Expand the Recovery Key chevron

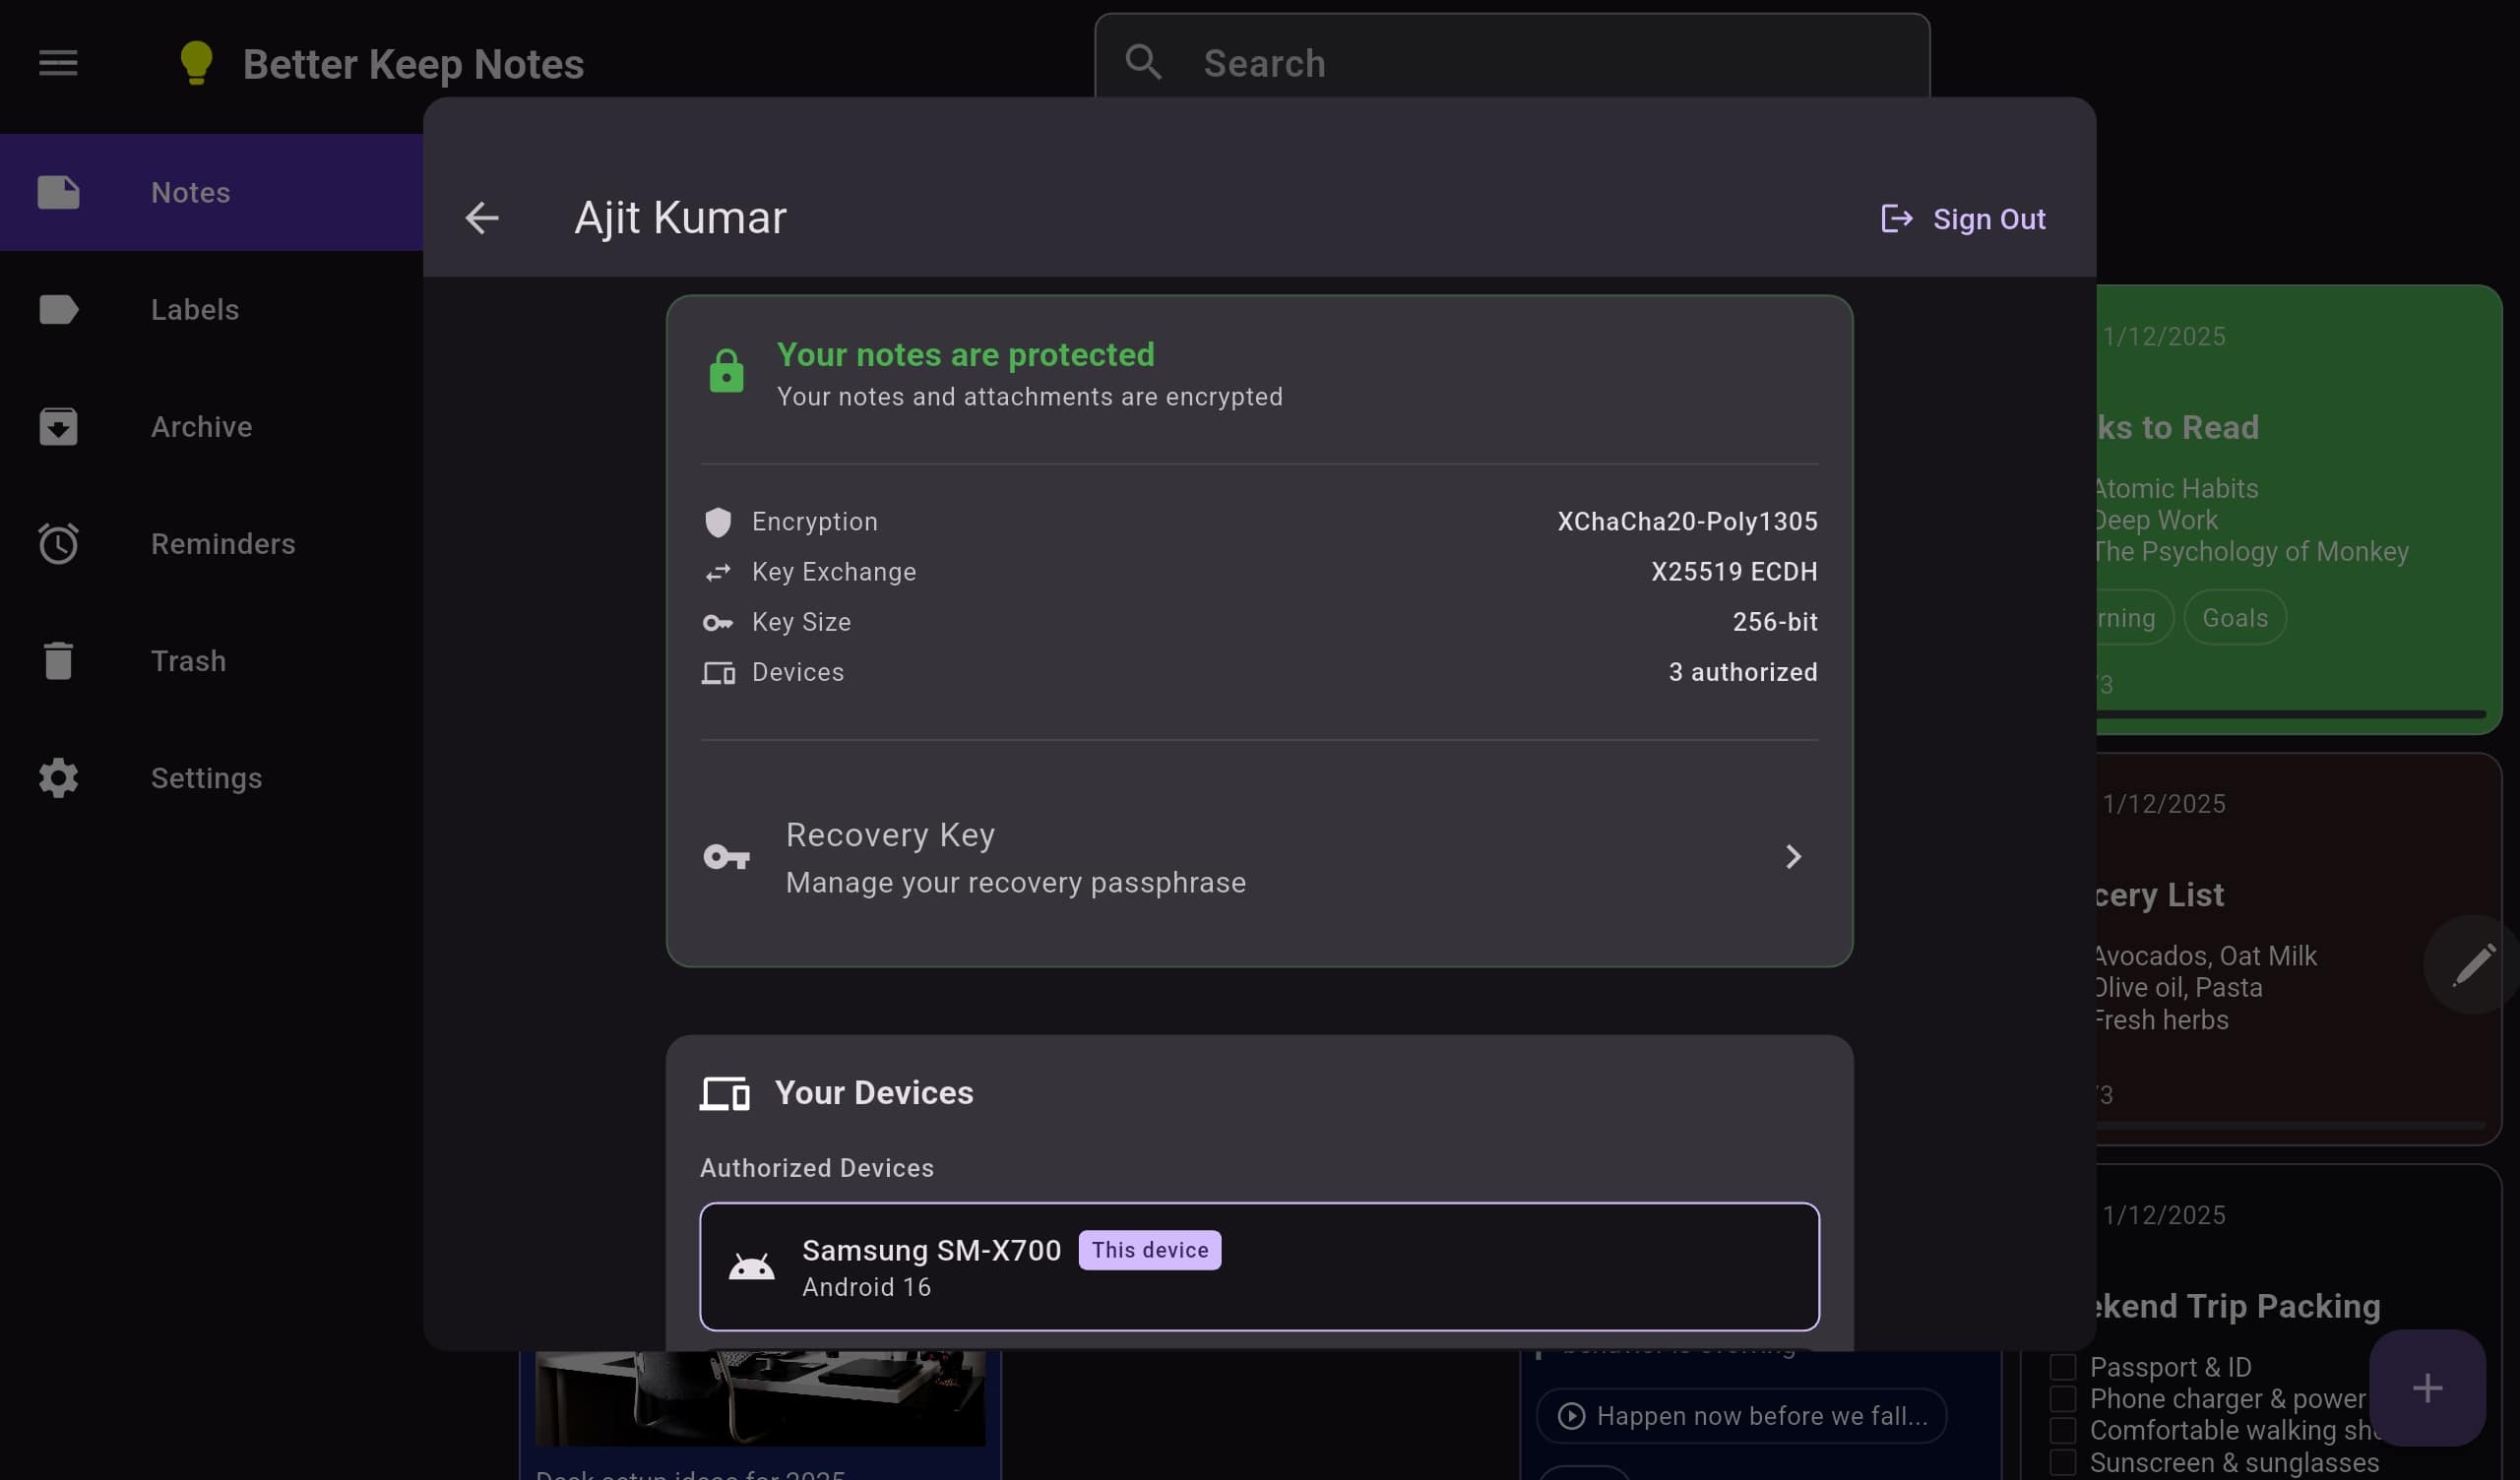pyautogui.click(x=1794, y=856)
